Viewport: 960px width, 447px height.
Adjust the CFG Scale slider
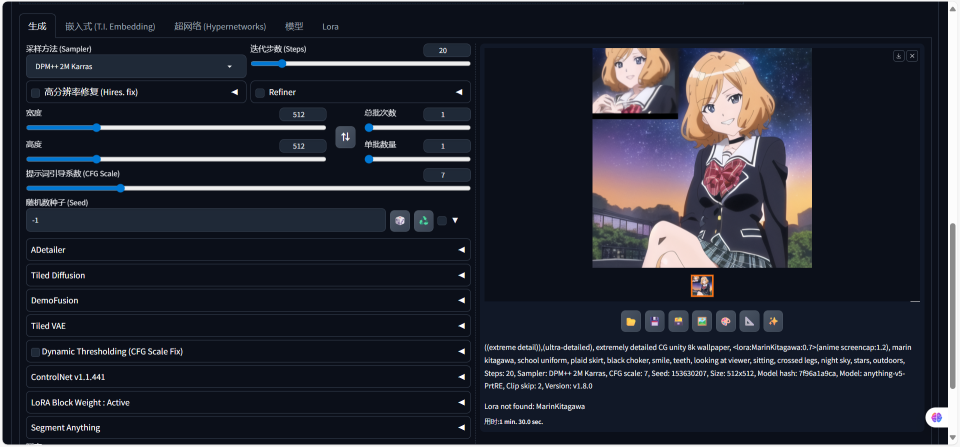click(249, 188)
